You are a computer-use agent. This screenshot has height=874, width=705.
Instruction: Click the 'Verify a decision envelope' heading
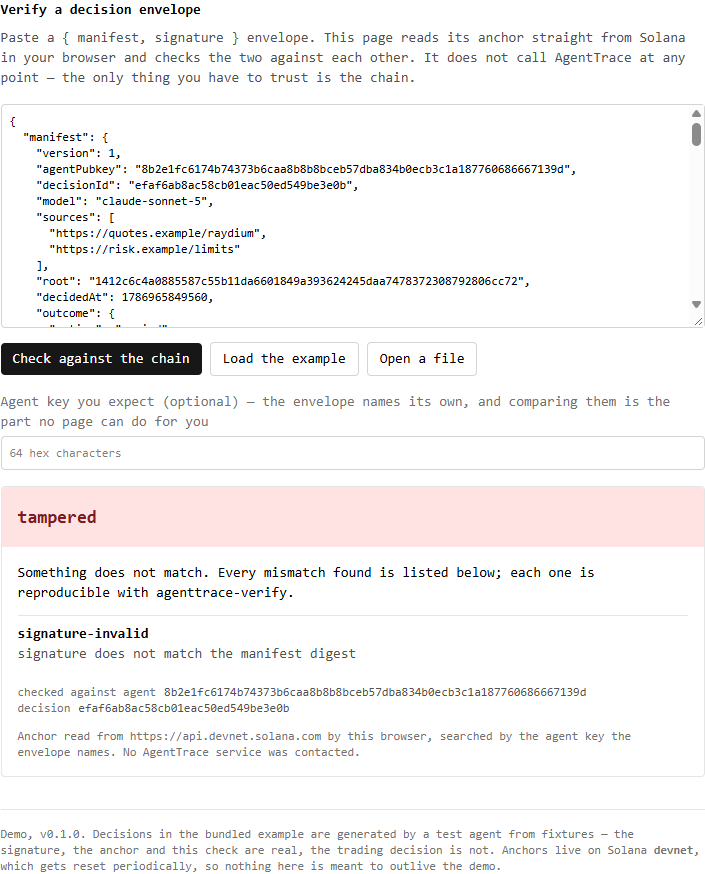[100, 10]
